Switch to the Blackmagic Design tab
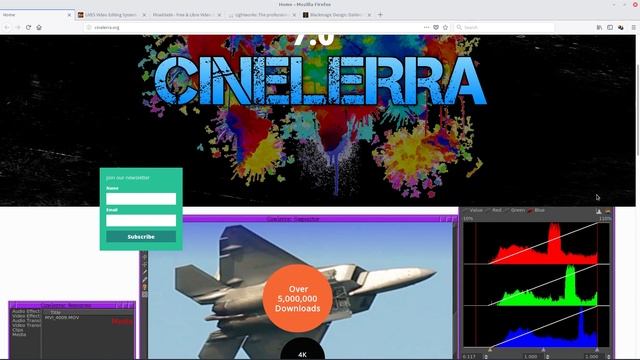This screenshot has width=640, height=360. point(336,15)
